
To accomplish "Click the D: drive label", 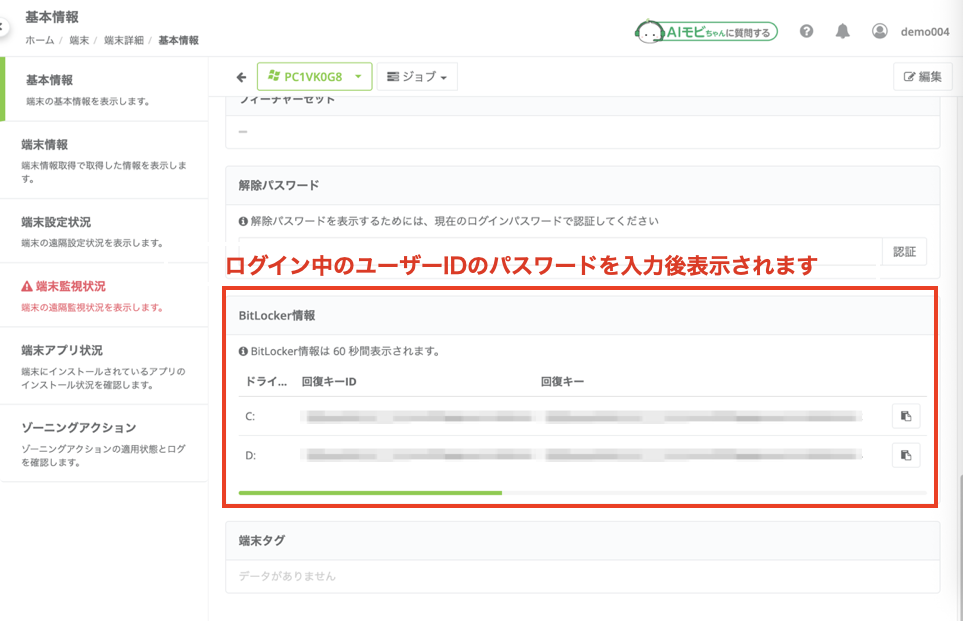I will 250,455.
